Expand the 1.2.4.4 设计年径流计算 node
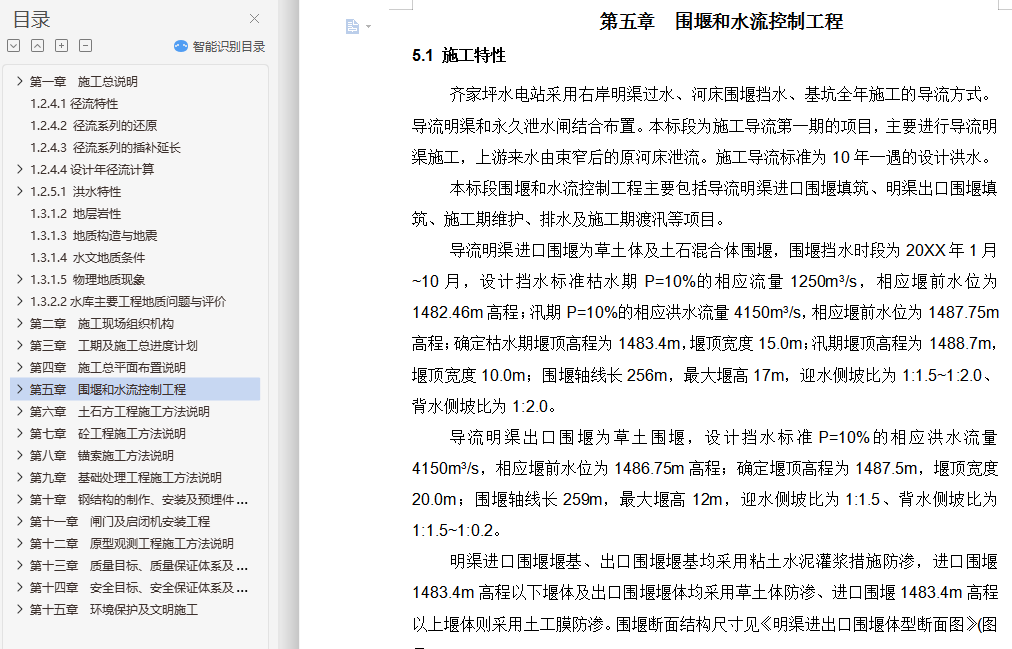1012x649 pixels. [19, 169]
